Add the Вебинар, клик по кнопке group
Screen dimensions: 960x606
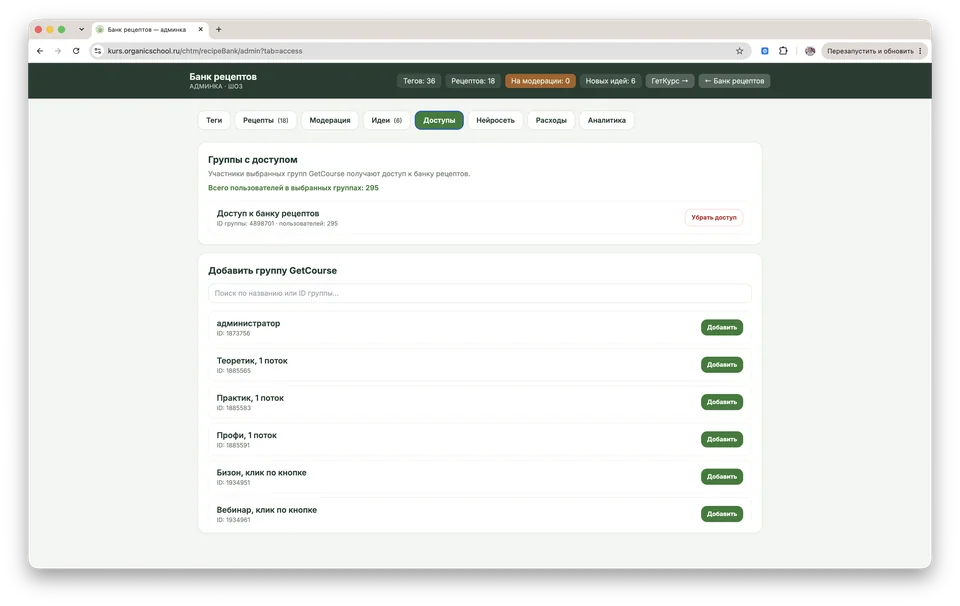coord(722,514)
